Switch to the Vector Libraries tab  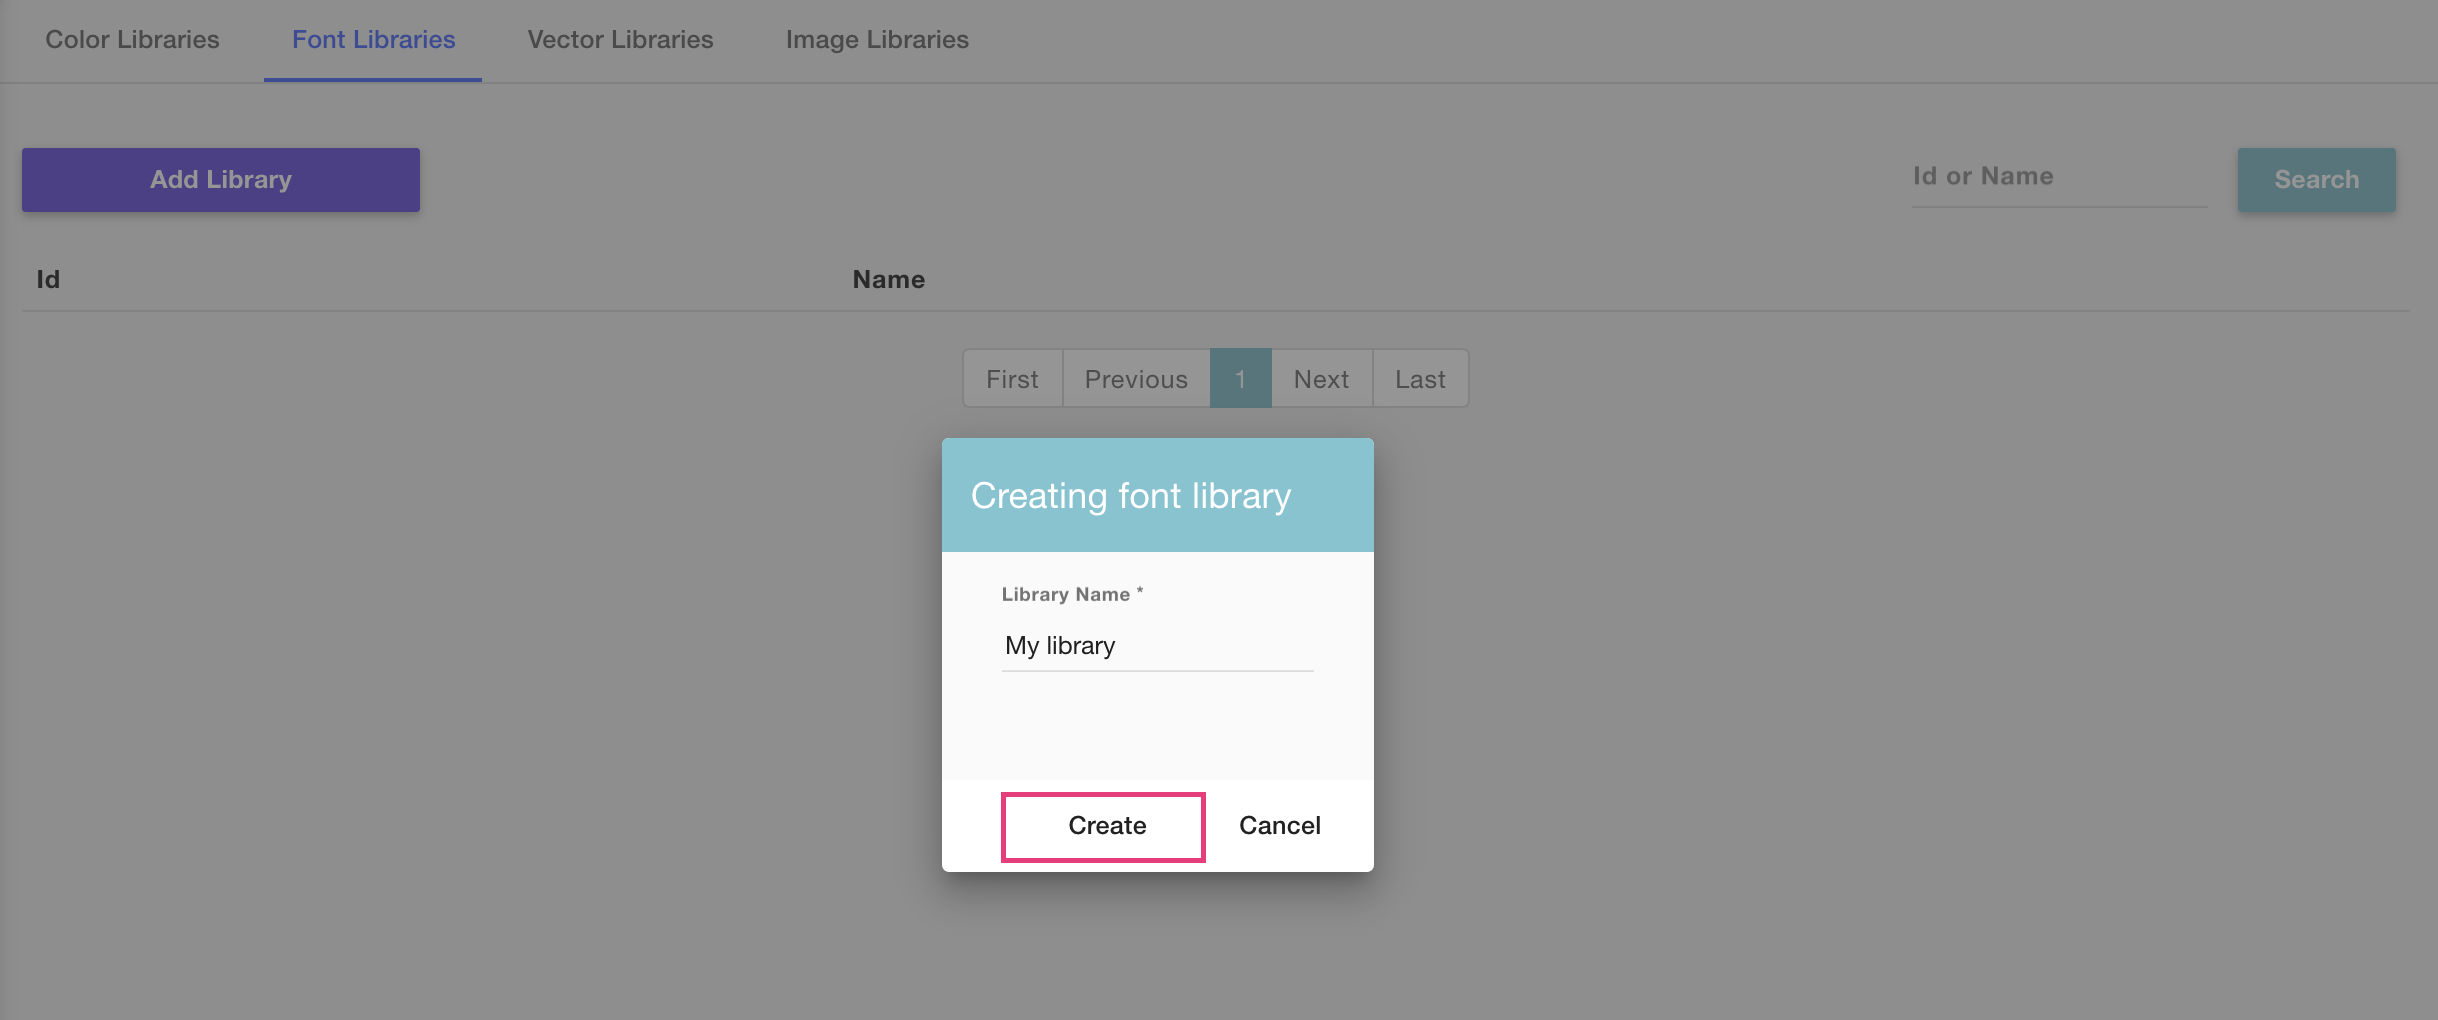(x=619, y=39)
